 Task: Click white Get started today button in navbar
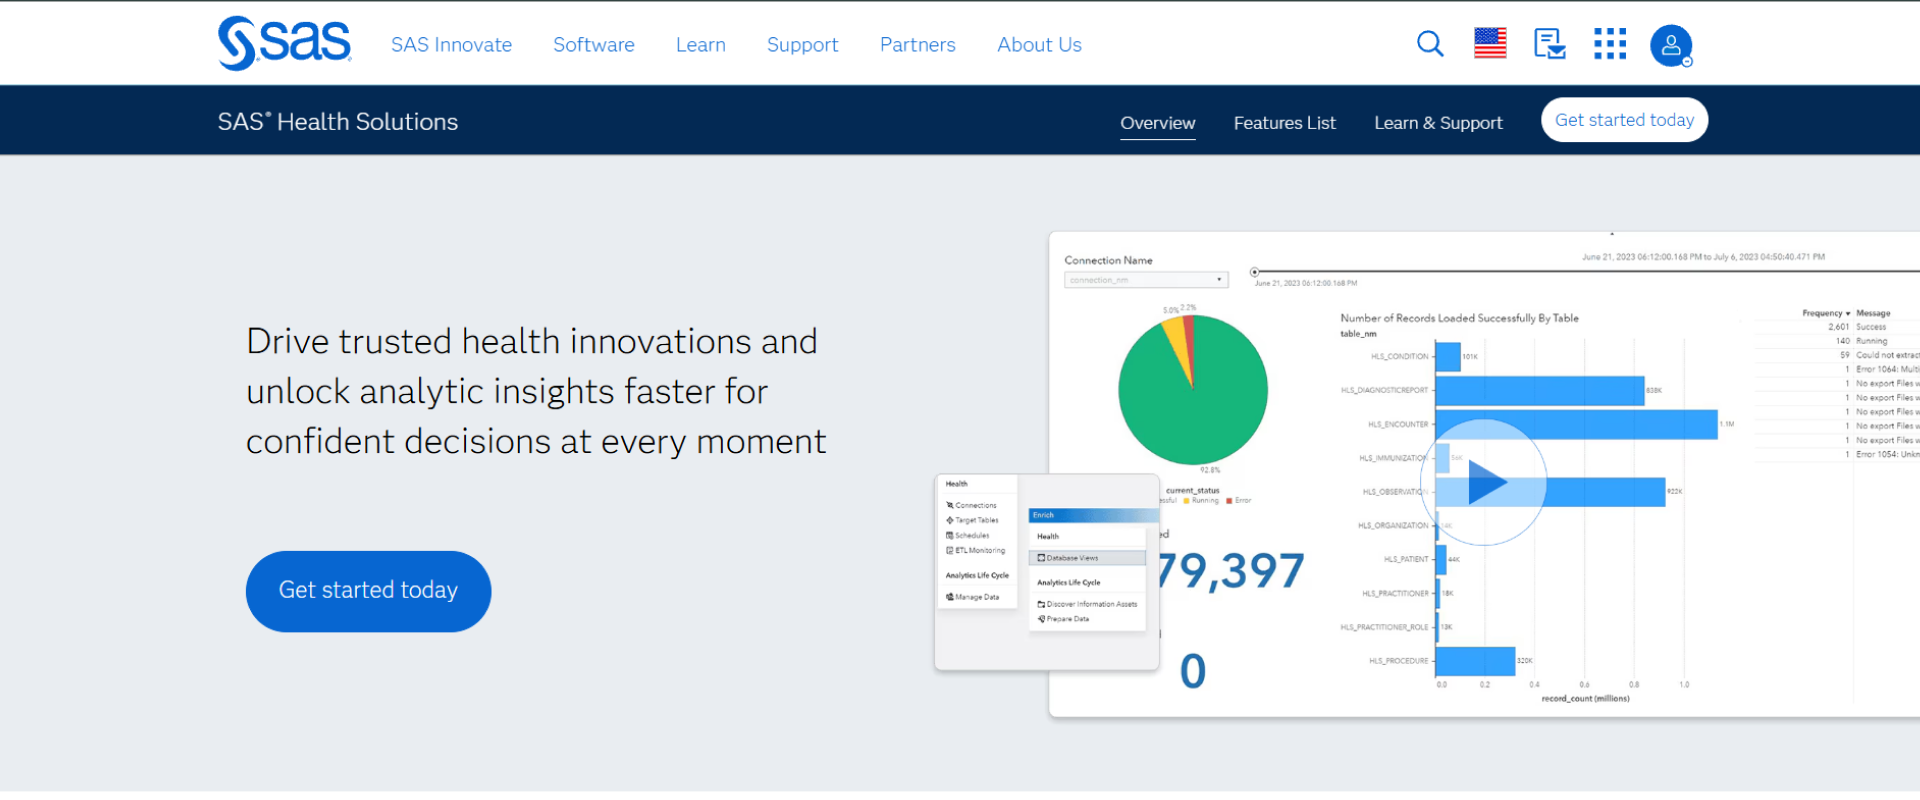(1624, 120)
